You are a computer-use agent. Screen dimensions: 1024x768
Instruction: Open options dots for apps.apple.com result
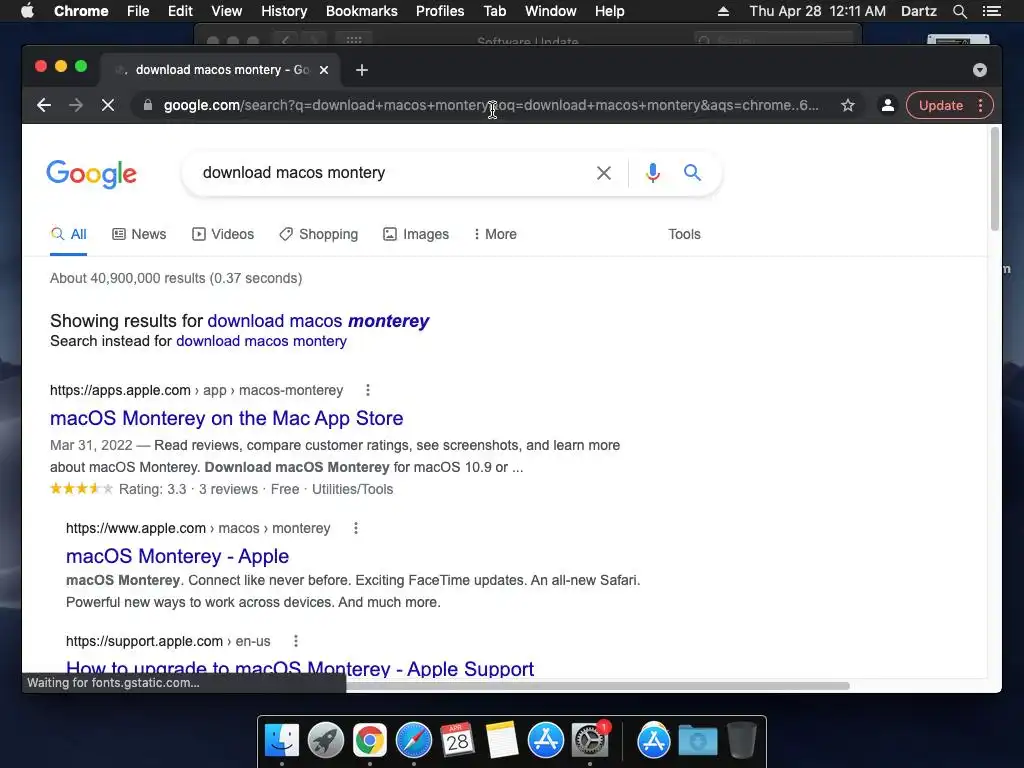pos(368,390)
